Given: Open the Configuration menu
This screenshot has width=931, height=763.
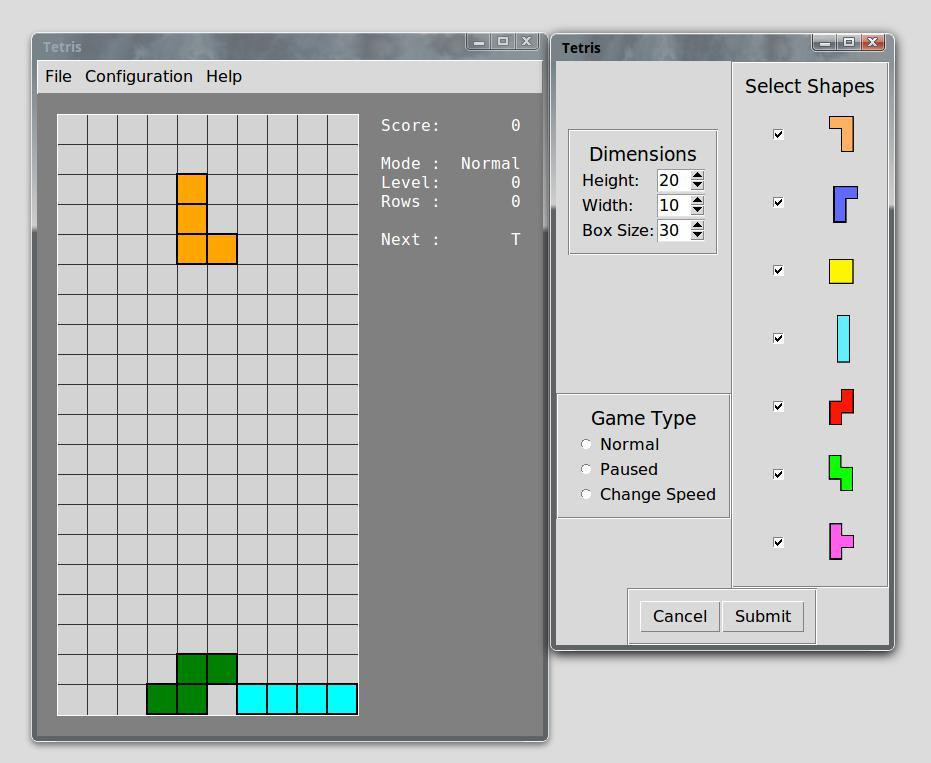Looking at the screenshot, I should [x=139, y=77].
